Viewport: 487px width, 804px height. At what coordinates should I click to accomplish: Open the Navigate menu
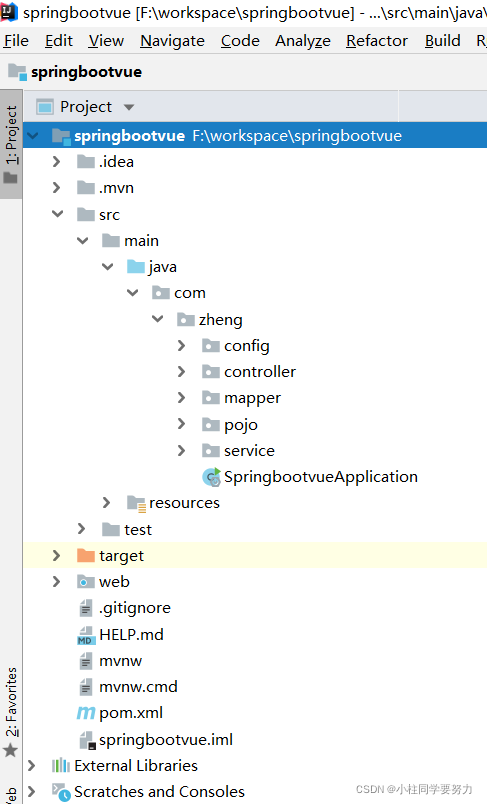(172, 41)
